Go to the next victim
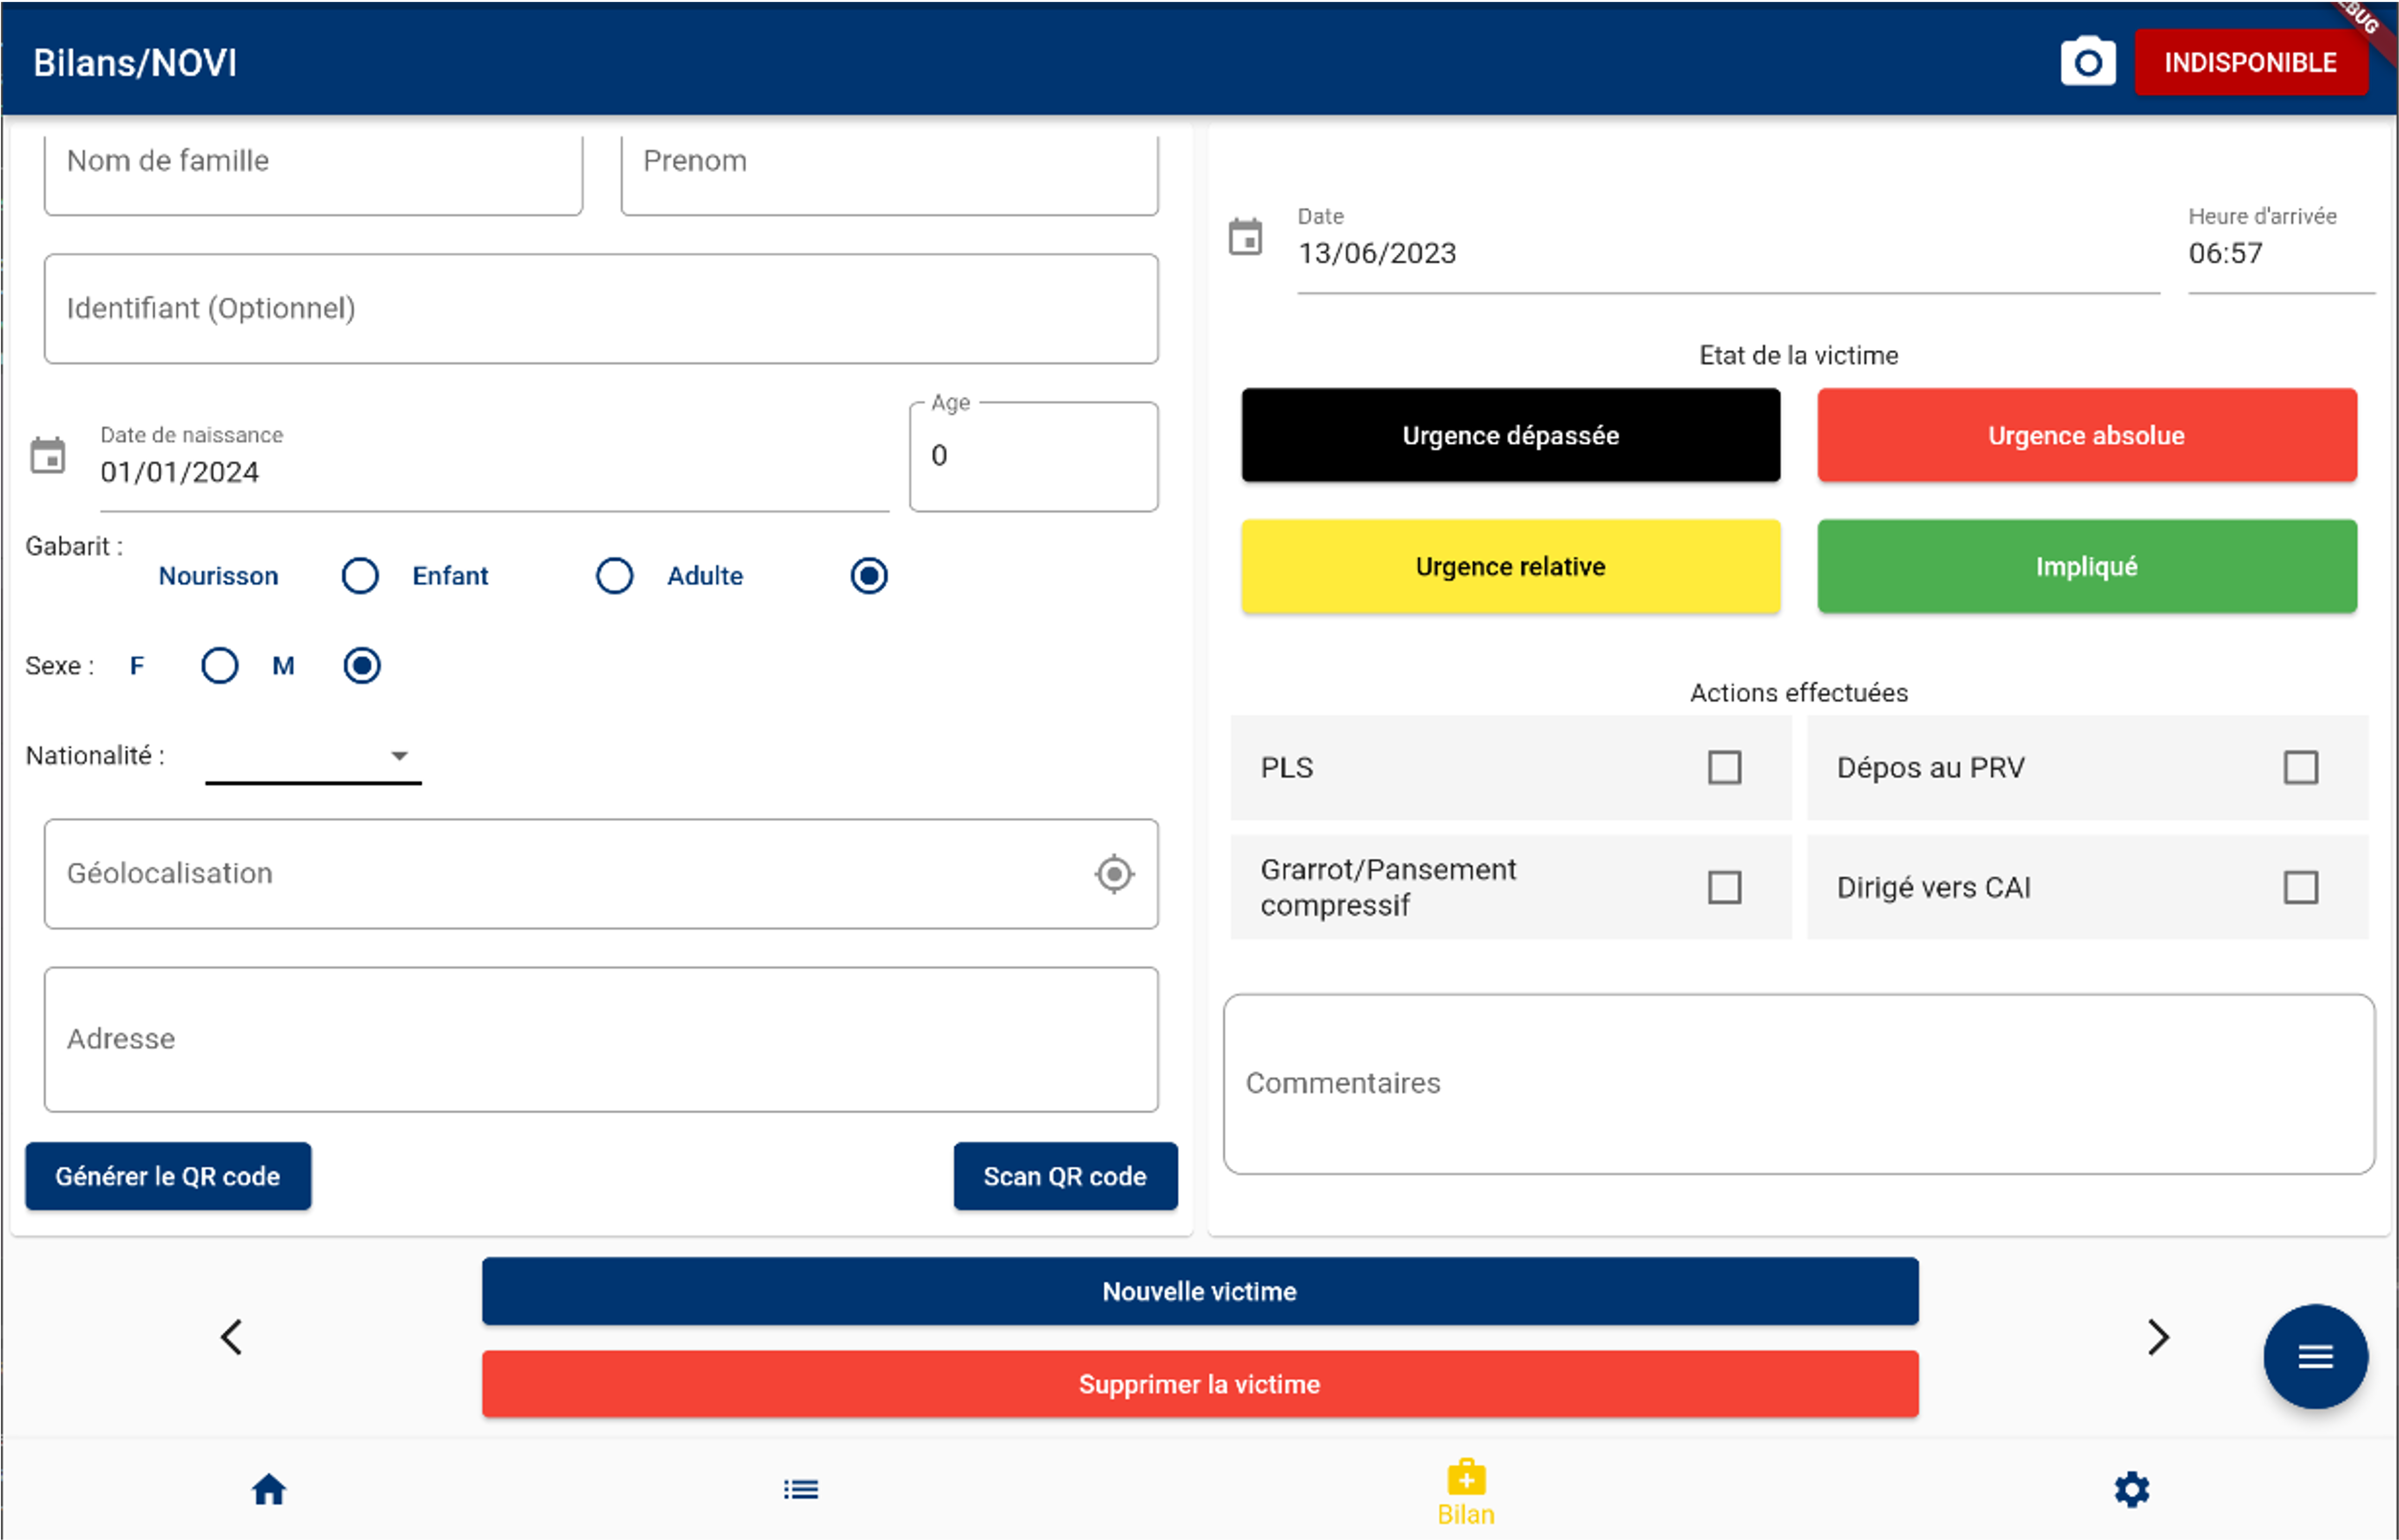2399x1540 pixels. (2158, 1337)
